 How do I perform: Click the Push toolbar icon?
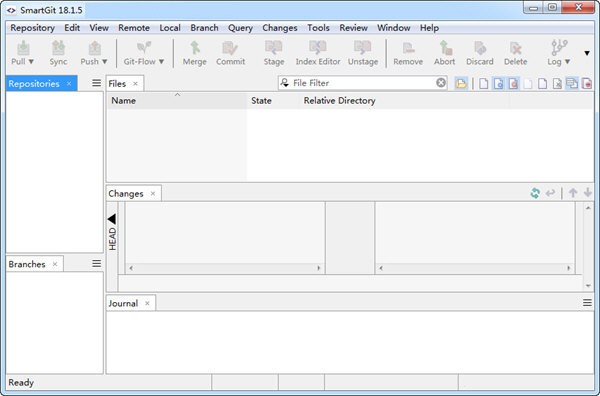[94, 48]
